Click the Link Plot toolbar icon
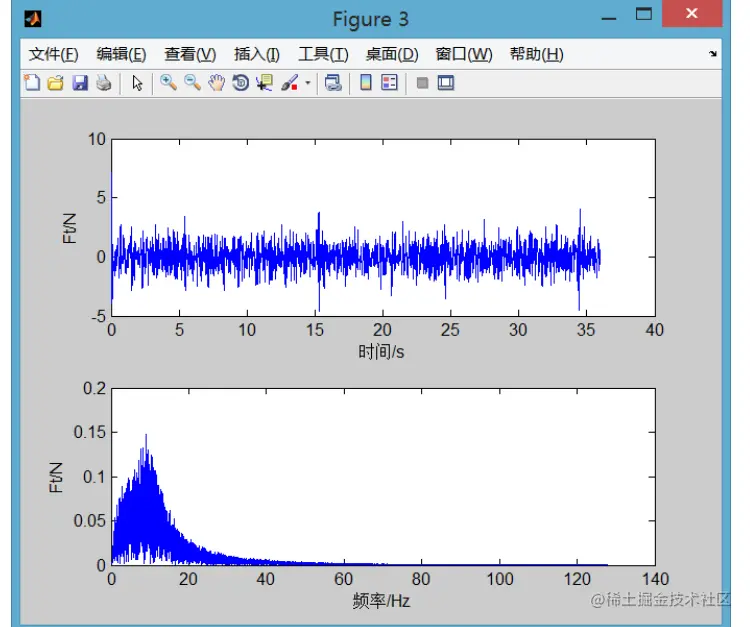This screenshot has width=750, height=627. click(333, 83)
